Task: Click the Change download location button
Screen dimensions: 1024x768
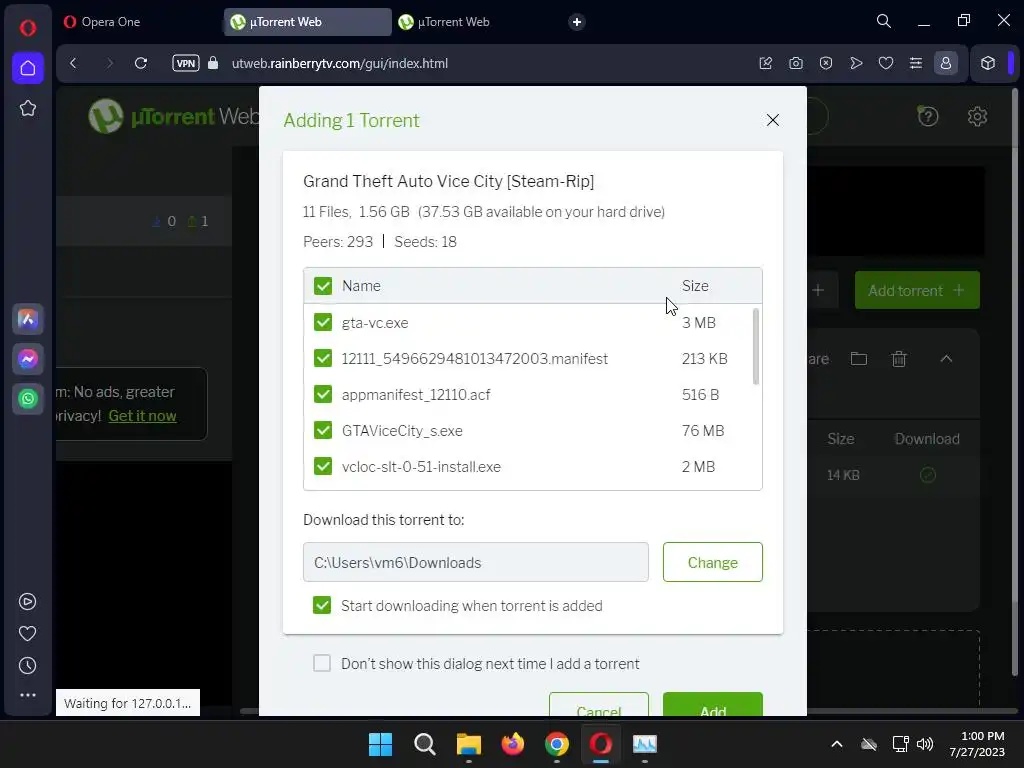Action: (712, 562)
